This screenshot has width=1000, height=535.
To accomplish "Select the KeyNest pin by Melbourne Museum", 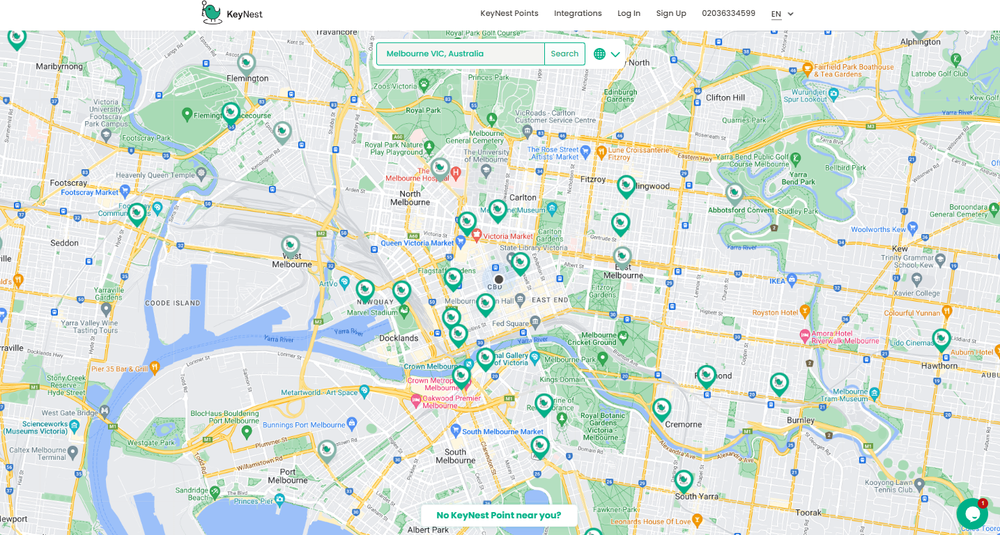I will click(x=497, y=211).
